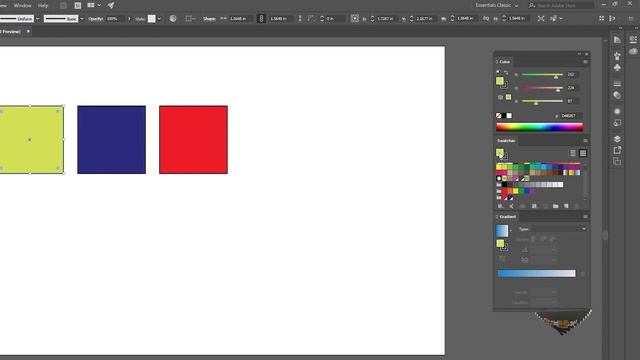This screenshot has width=640, height=360.
Task: Open the Brush Definition Basic dropdown
Action: coord(82,19)
